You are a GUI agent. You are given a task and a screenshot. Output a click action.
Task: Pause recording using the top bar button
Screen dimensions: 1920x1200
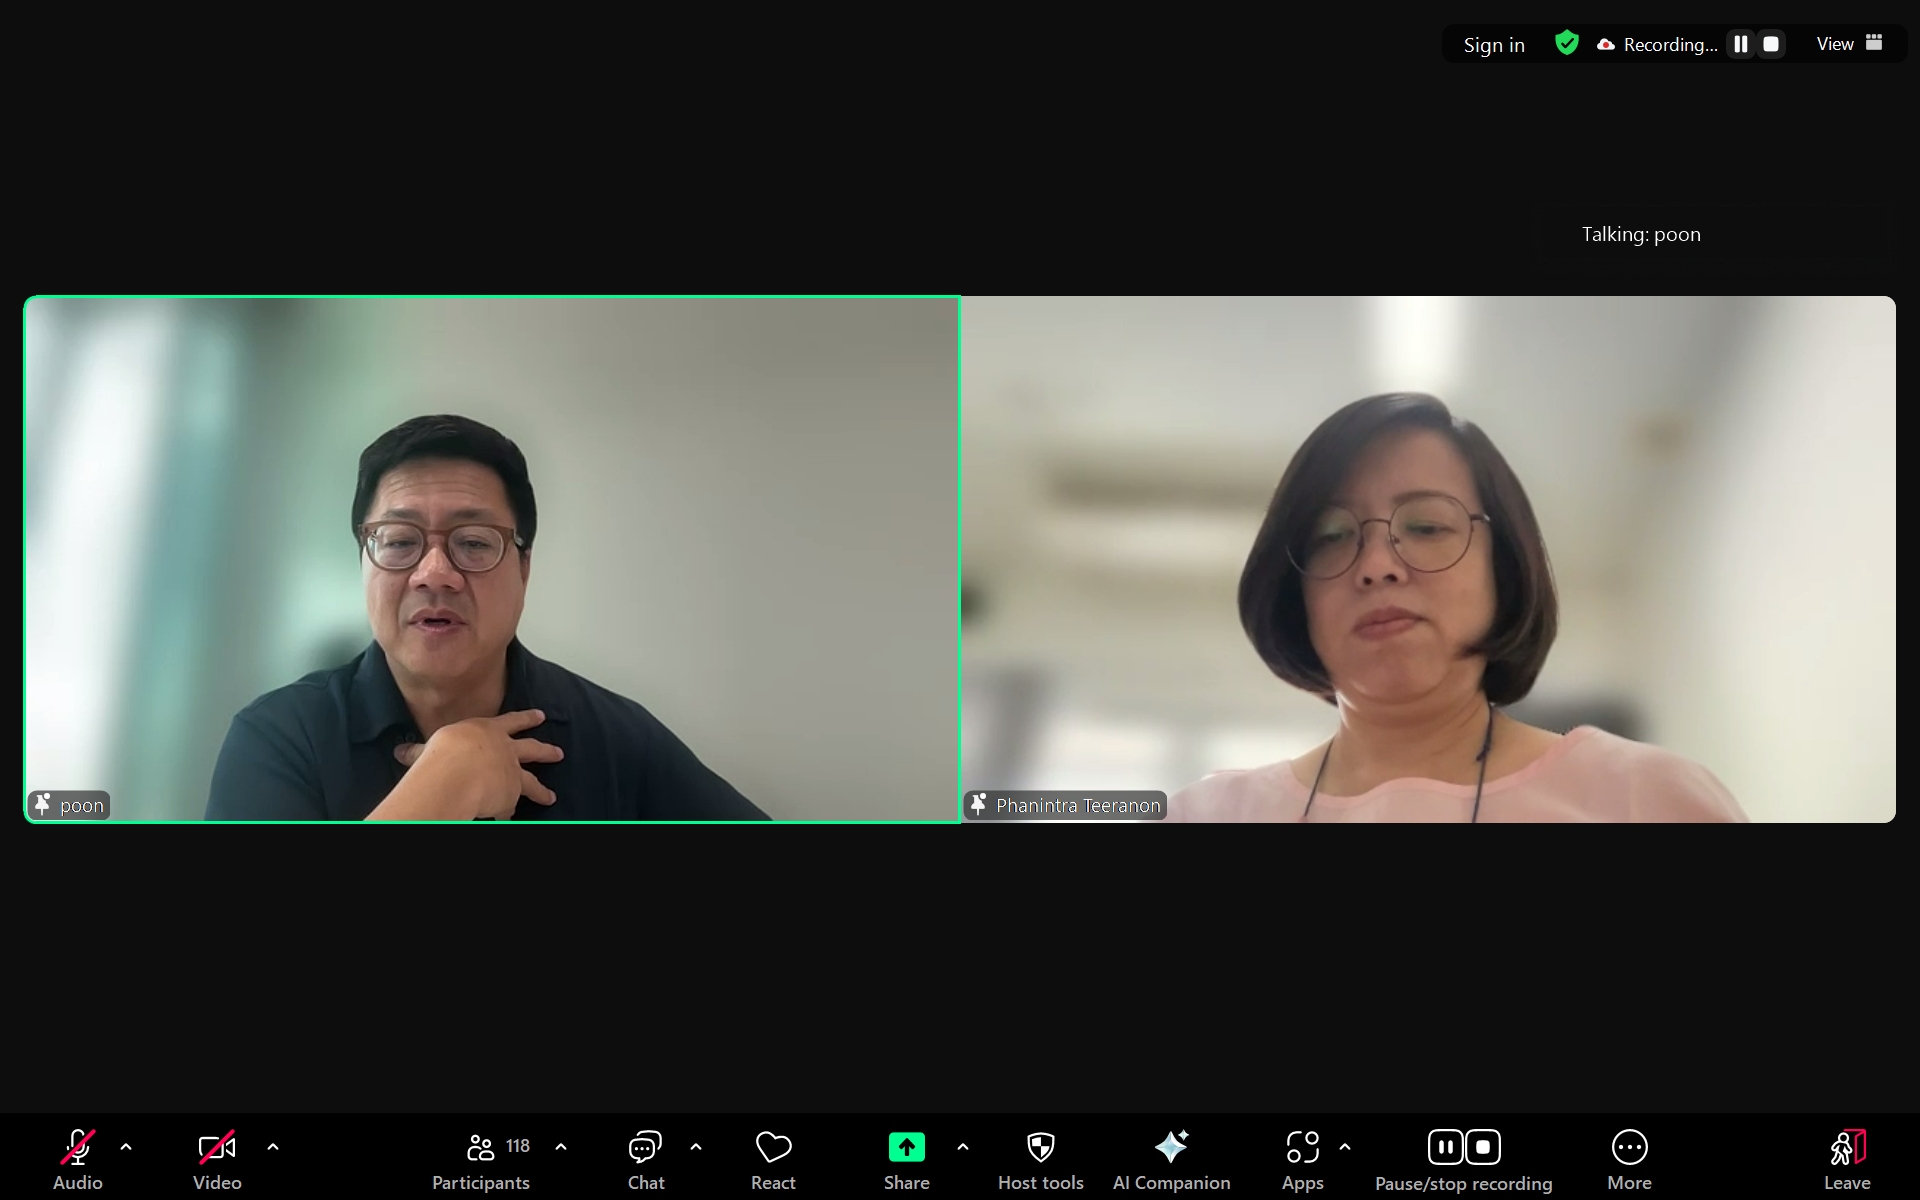pyautogui.click(x=1741, y=44)
